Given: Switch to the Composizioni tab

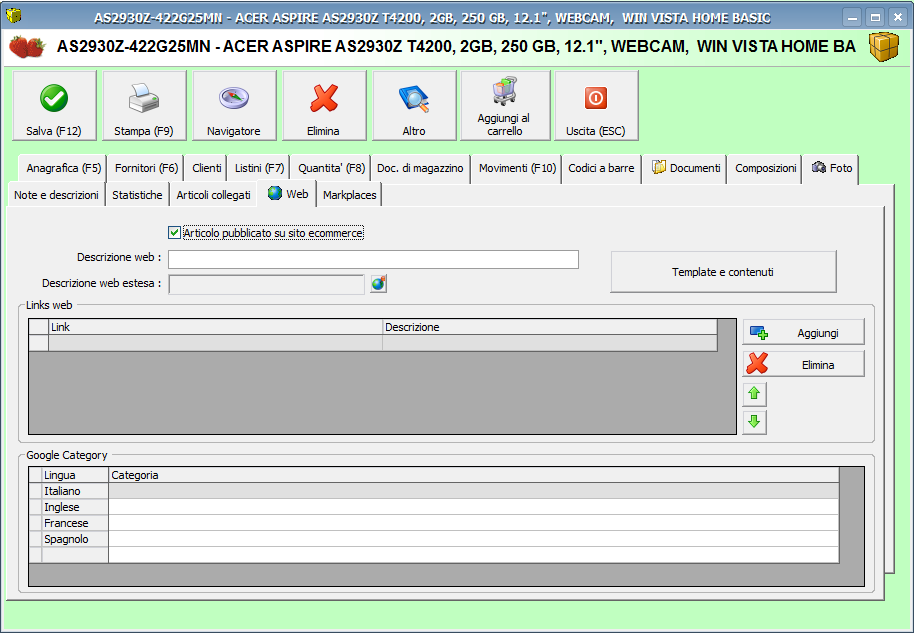Looking at the screenshot, I should click(765, 168).
